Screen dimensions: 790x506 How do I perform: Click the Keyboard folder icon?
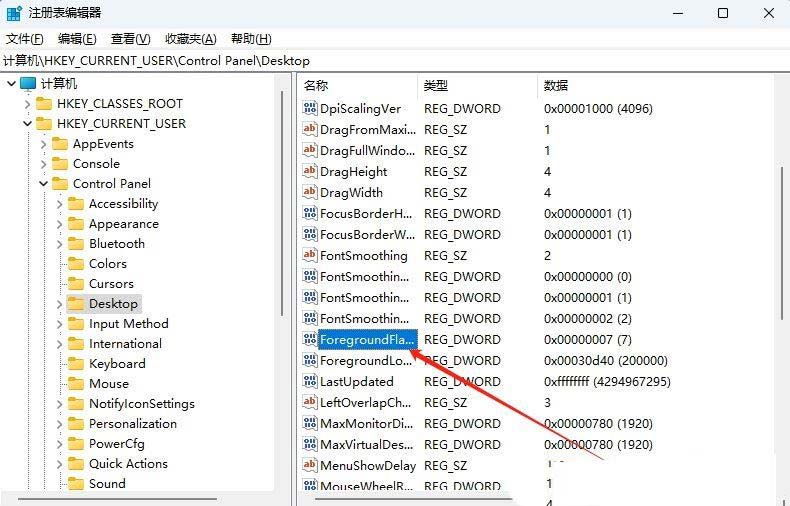tap(76, 364)
